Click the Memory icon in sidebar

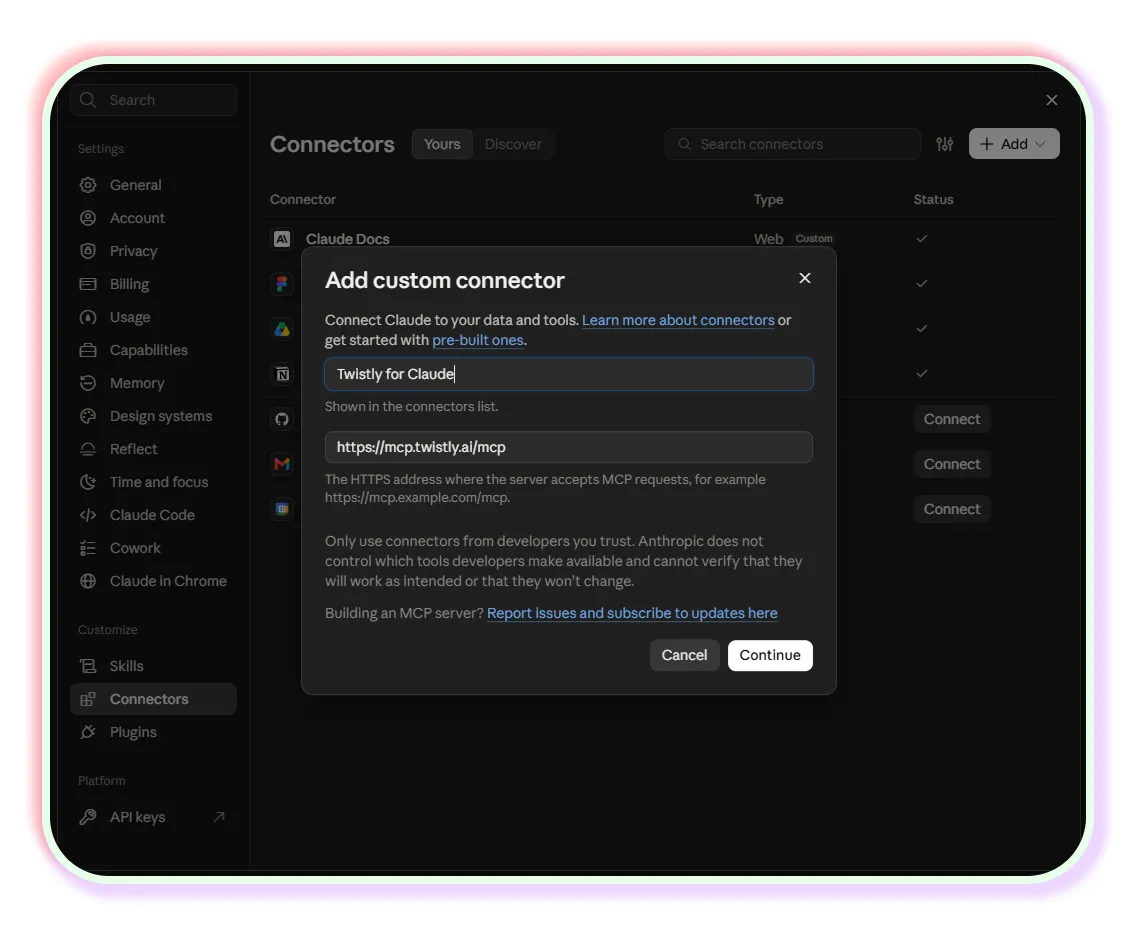point(88,383)
